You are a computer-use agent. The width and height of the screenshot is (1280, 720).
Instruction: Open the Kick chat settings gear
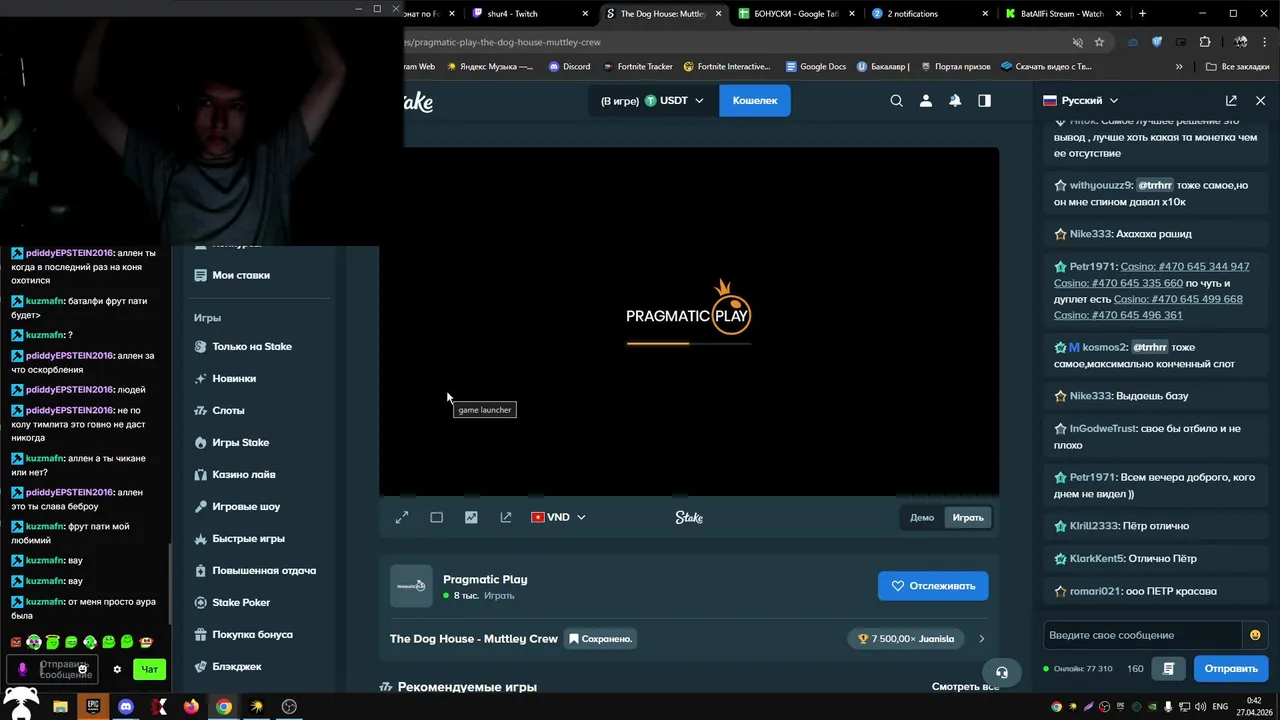tap(117, 669)
